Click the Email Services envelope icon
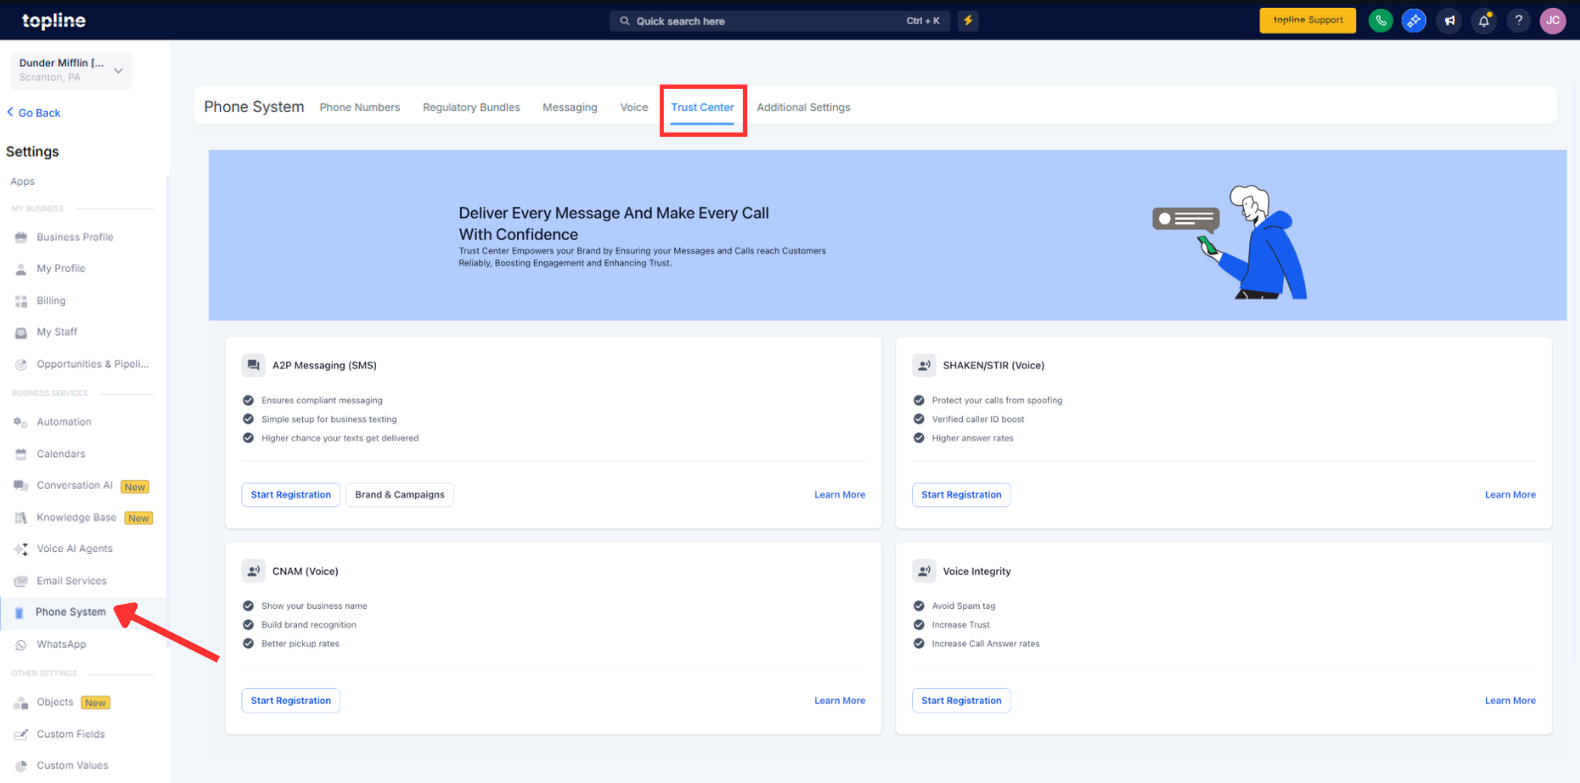The height and width of the screenshot is (783, 1580). (21, 581)
